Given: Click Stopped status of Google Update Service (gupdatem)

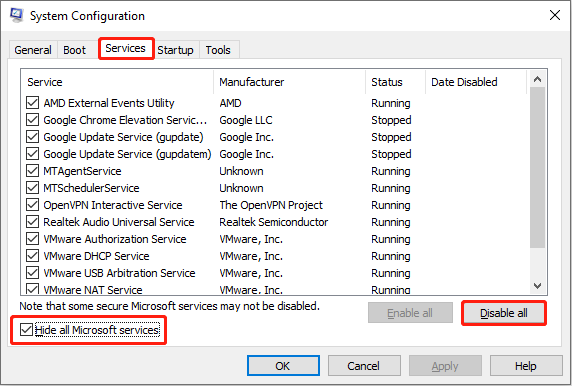Looking at the screenshot, I should (x=391, y=154).
